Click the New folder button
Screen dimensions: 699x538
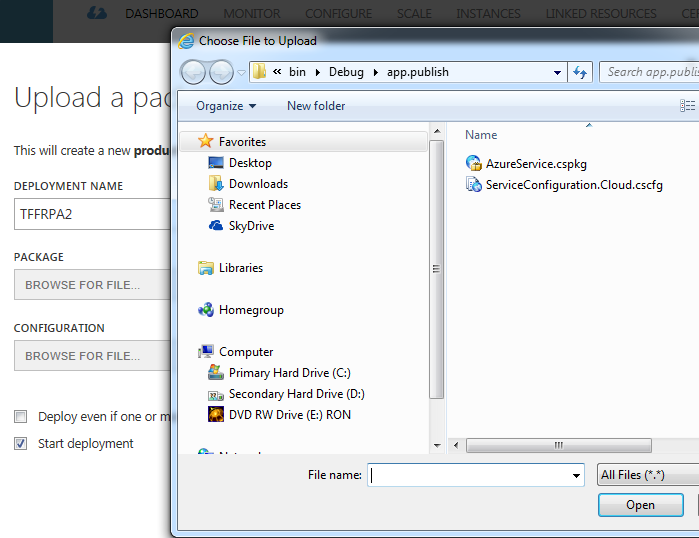[x=316, y=106]
